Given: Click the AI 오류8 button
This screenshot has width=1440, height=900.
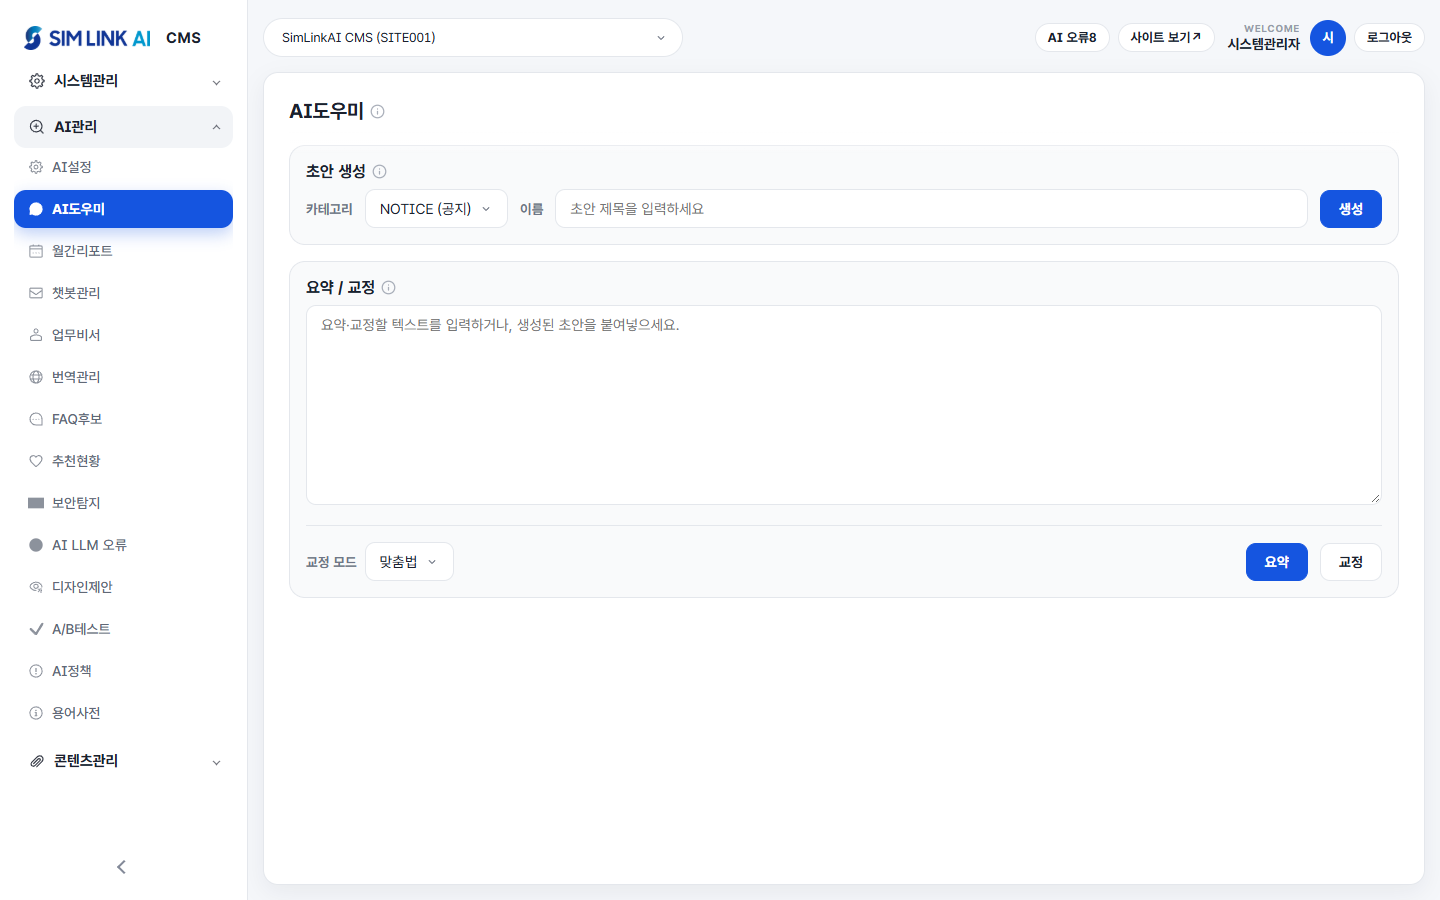Looking at the screenshot, I should coord(1072,38).
